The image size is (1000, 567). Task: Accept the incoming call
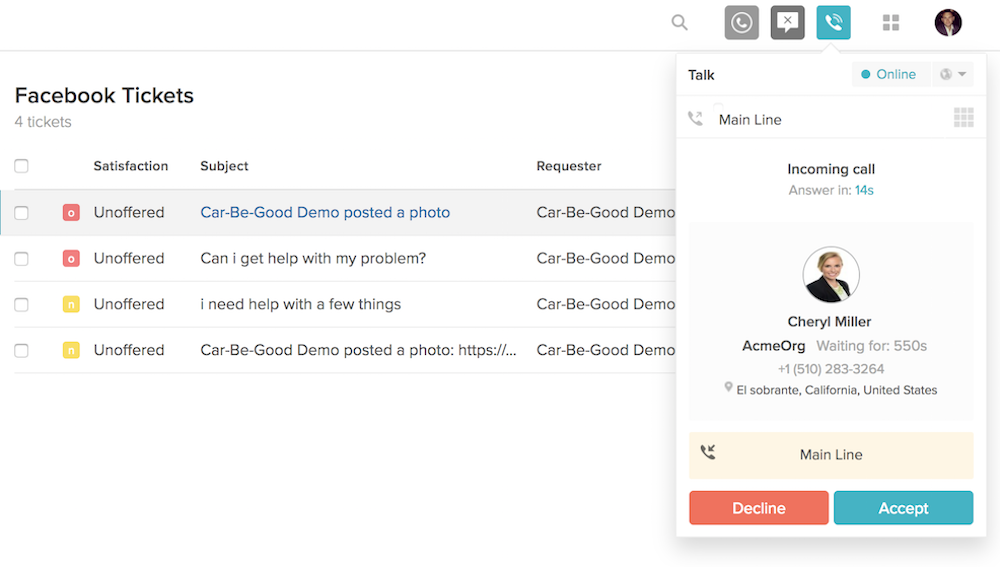[x=903, y=508]
